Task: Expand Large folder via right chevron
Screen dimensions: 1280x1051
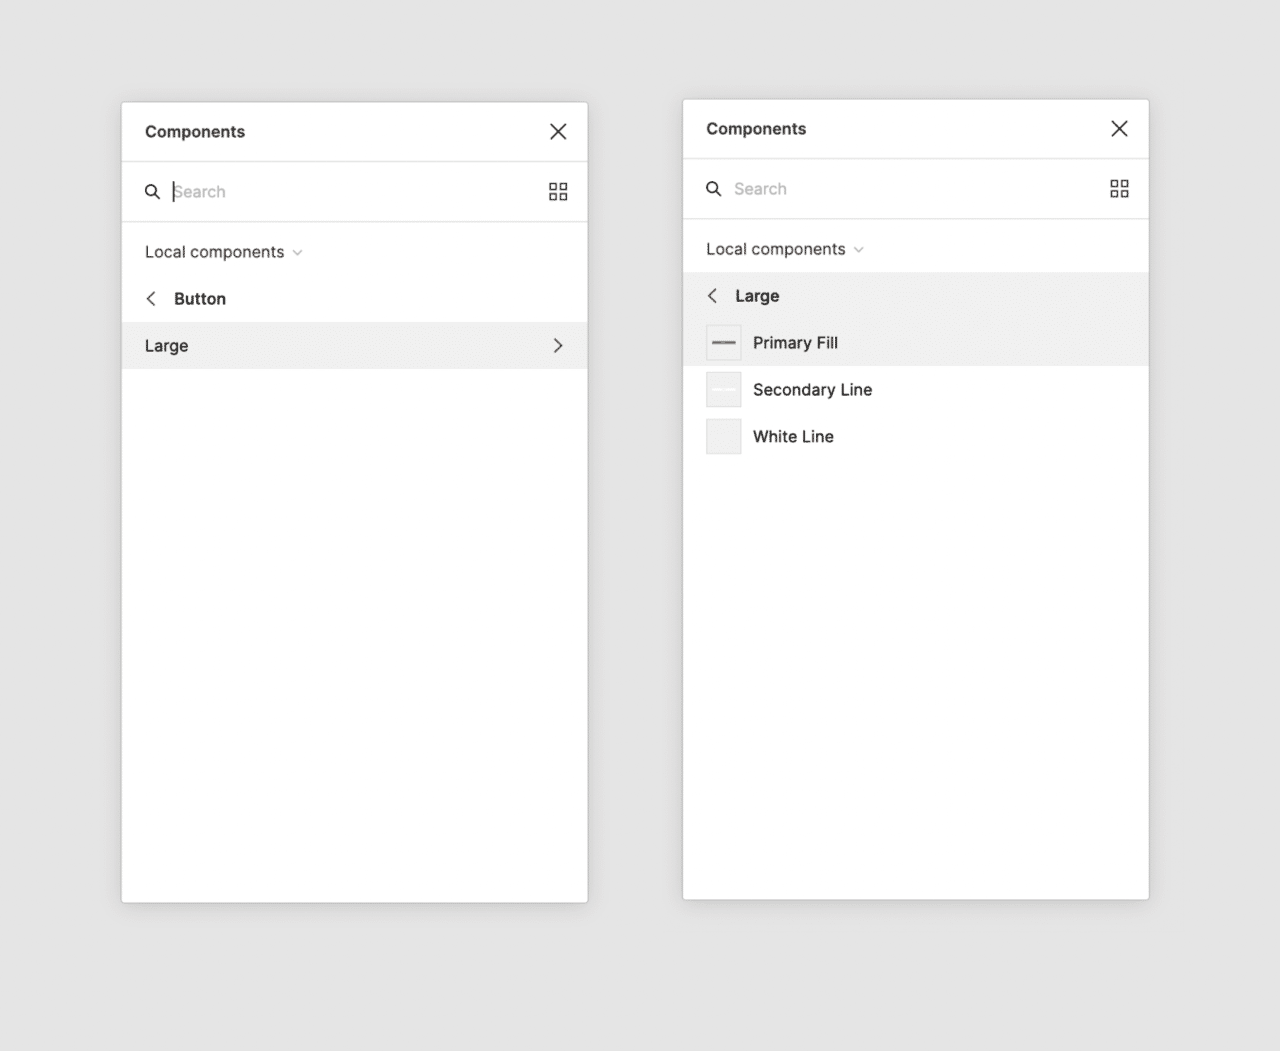Action: tap(558, 346)
